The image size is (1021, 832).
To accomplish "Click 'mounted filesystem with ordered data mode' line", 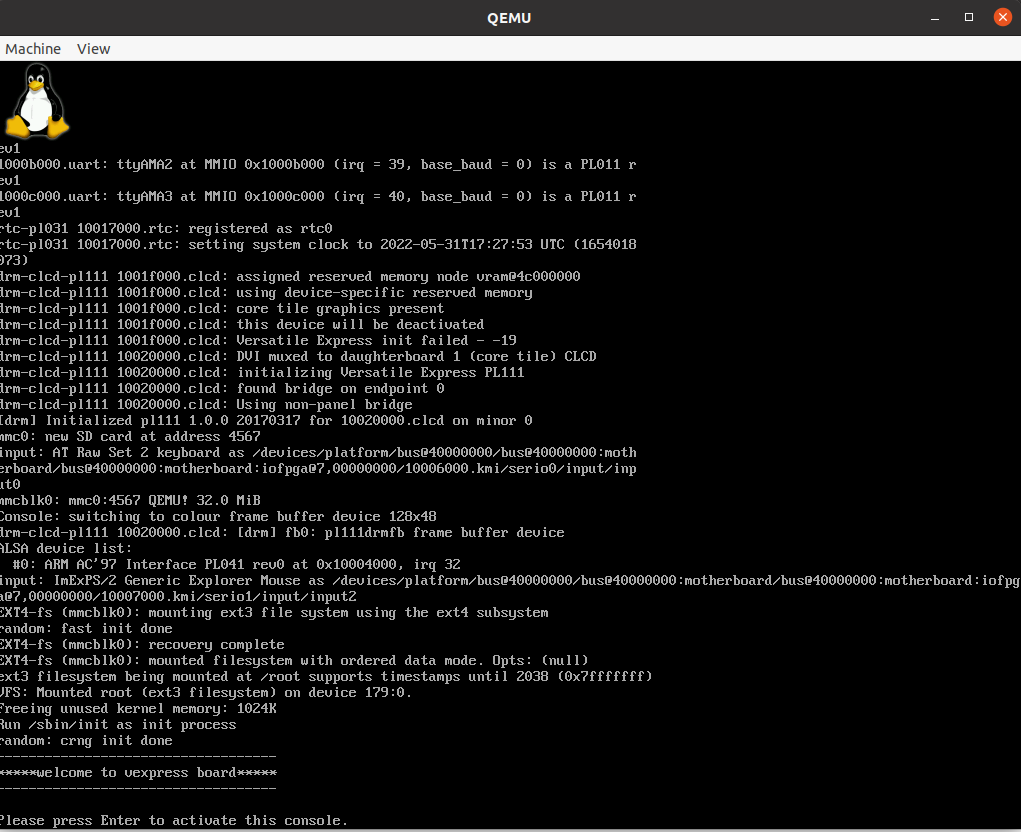I will (294, 661).
